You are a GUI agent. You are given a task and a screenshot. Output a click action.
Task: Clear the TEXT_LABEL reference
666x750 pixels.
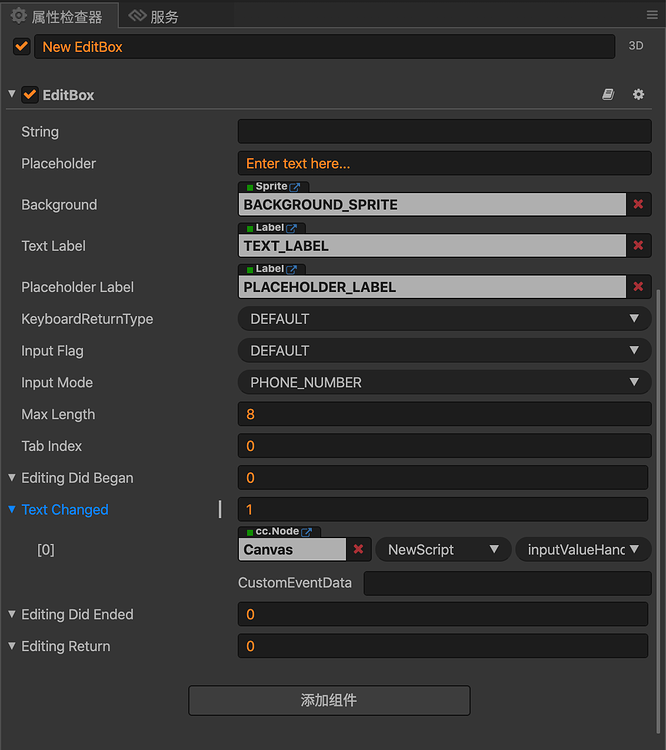[638, 246]
